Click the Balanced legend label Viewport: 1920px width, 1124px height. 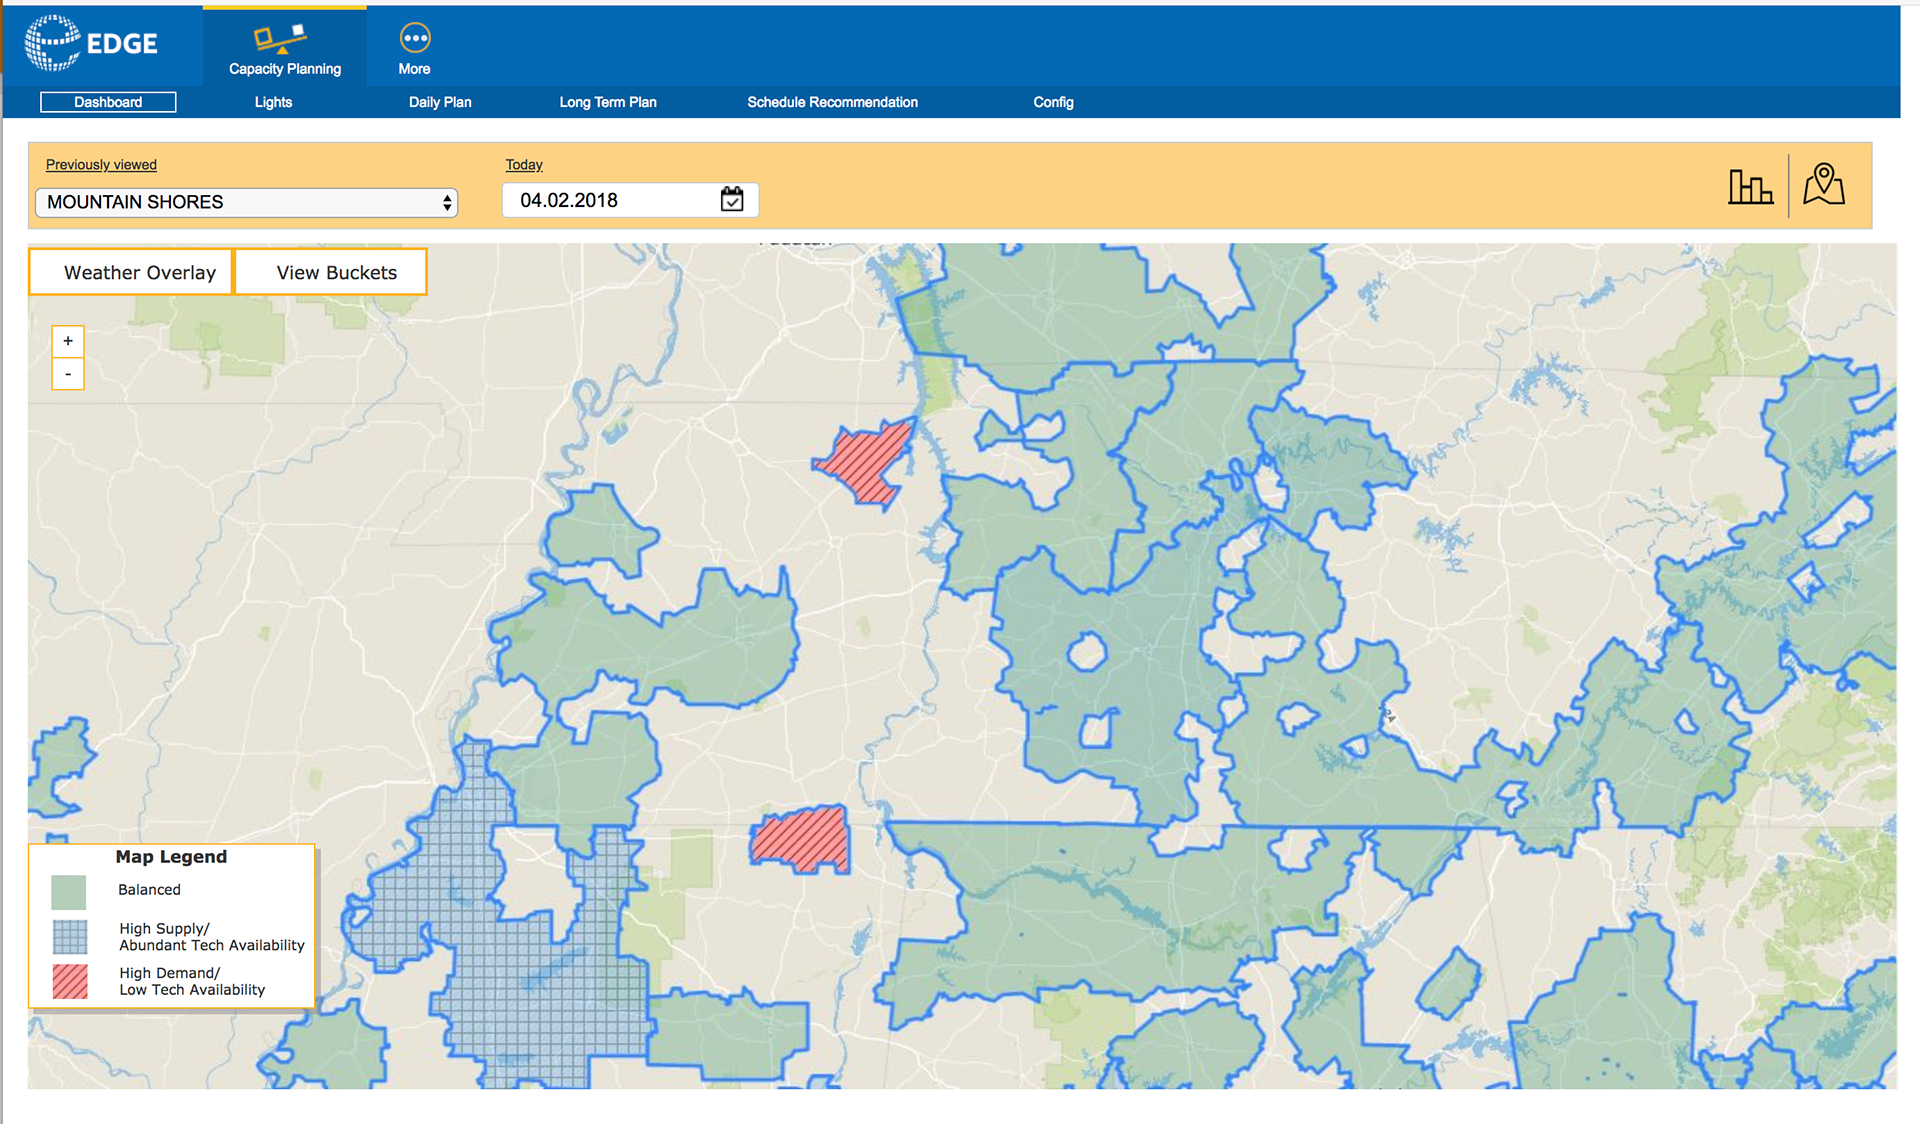click(x=149, y=890)
